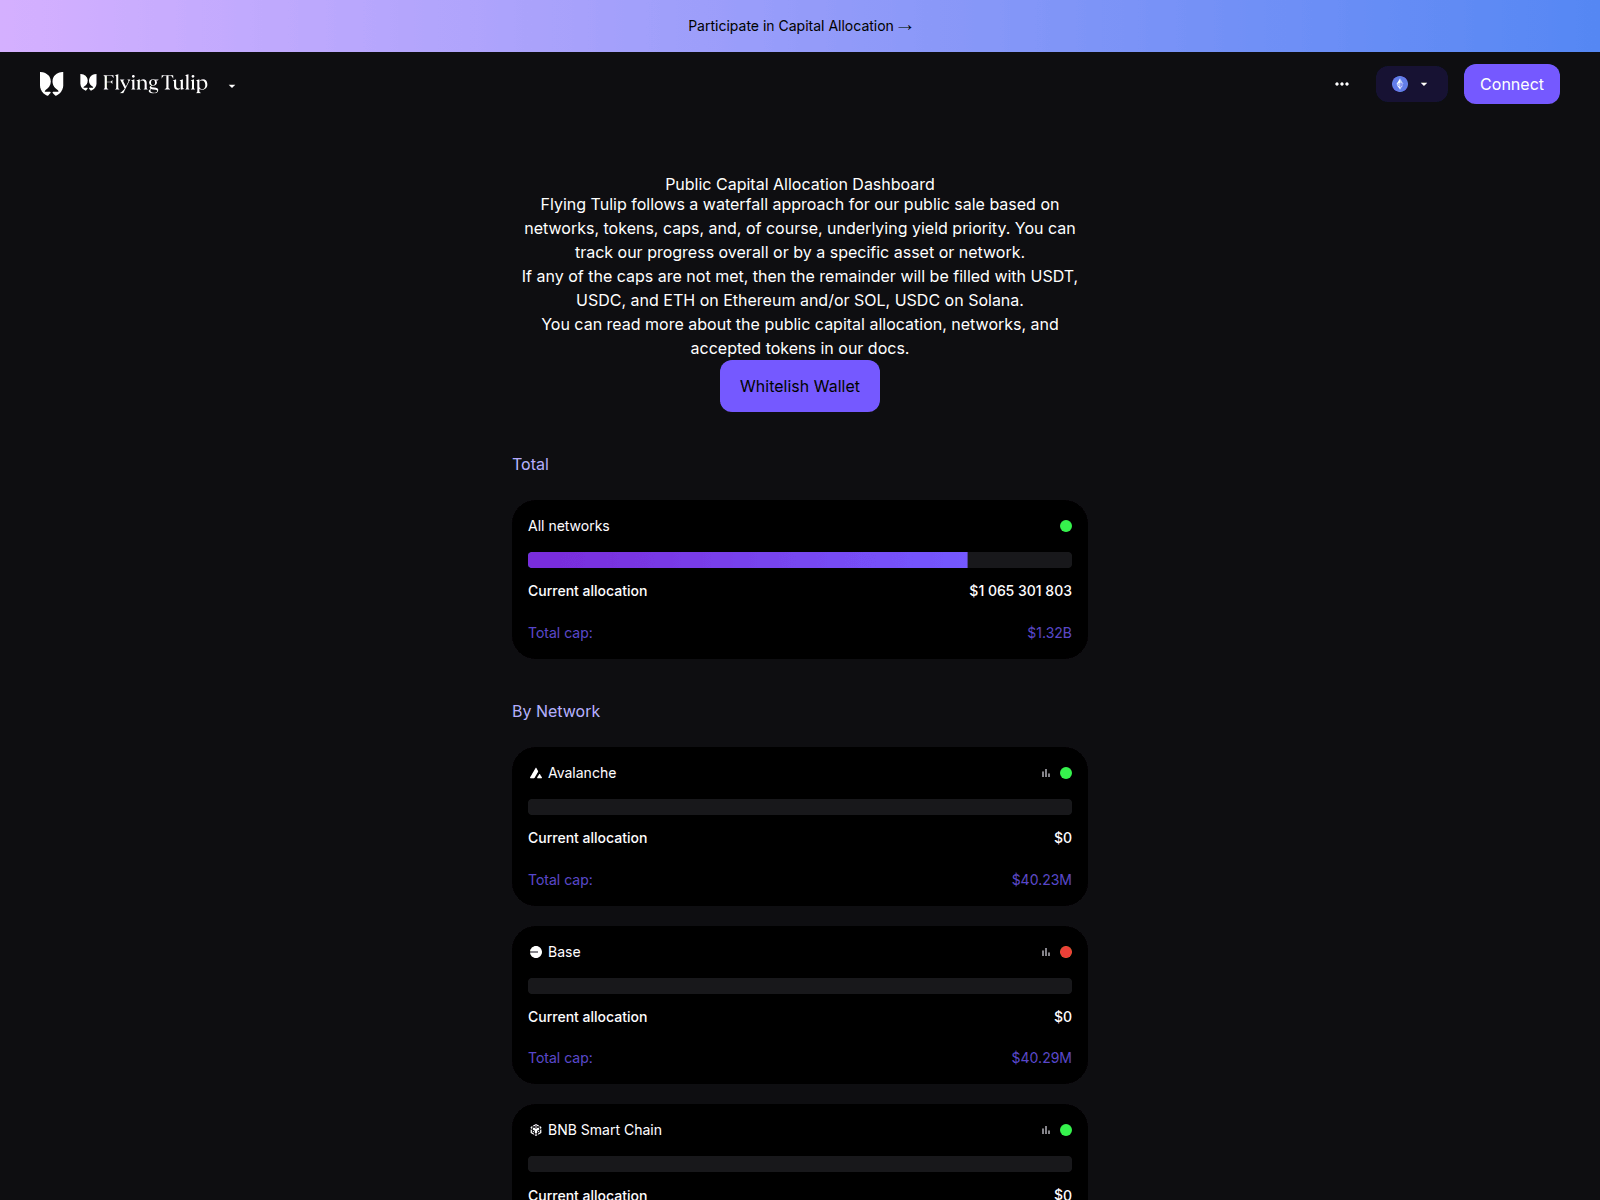Click the Flying Tulip tulip logo icon
Image resolution: width=1600 pixels, height=1200 pixels.
click(x=52, y=84)
